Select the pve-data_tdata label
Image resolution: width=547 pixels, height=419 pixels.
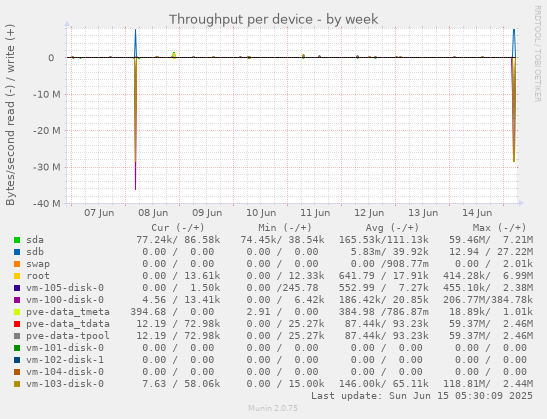click(68, 324)
